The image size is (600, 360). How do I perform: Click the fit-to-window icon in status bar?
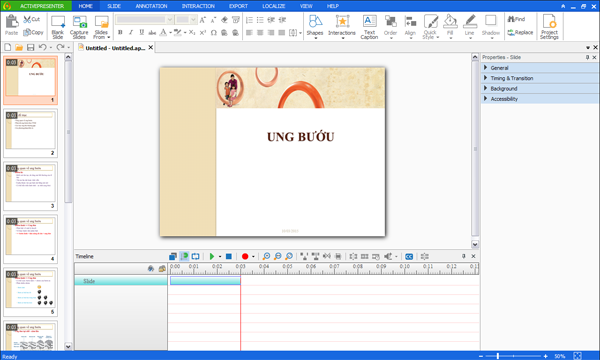[577, 356]
